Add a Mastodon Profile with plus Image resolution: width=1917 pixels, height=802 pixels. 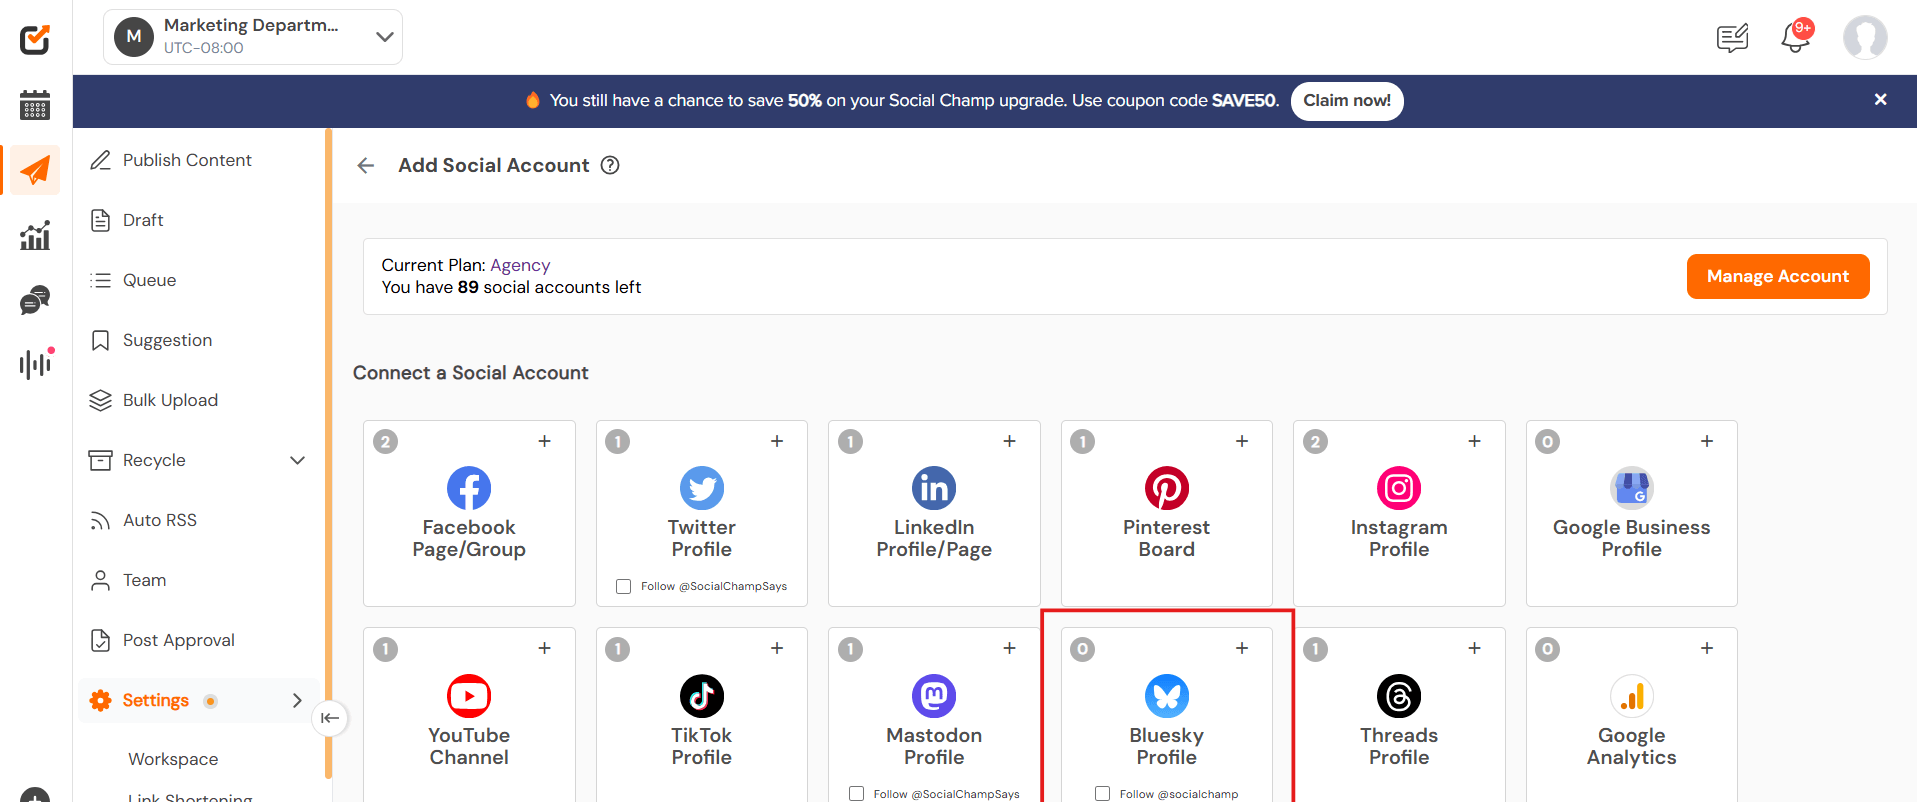coord(1010,648)
